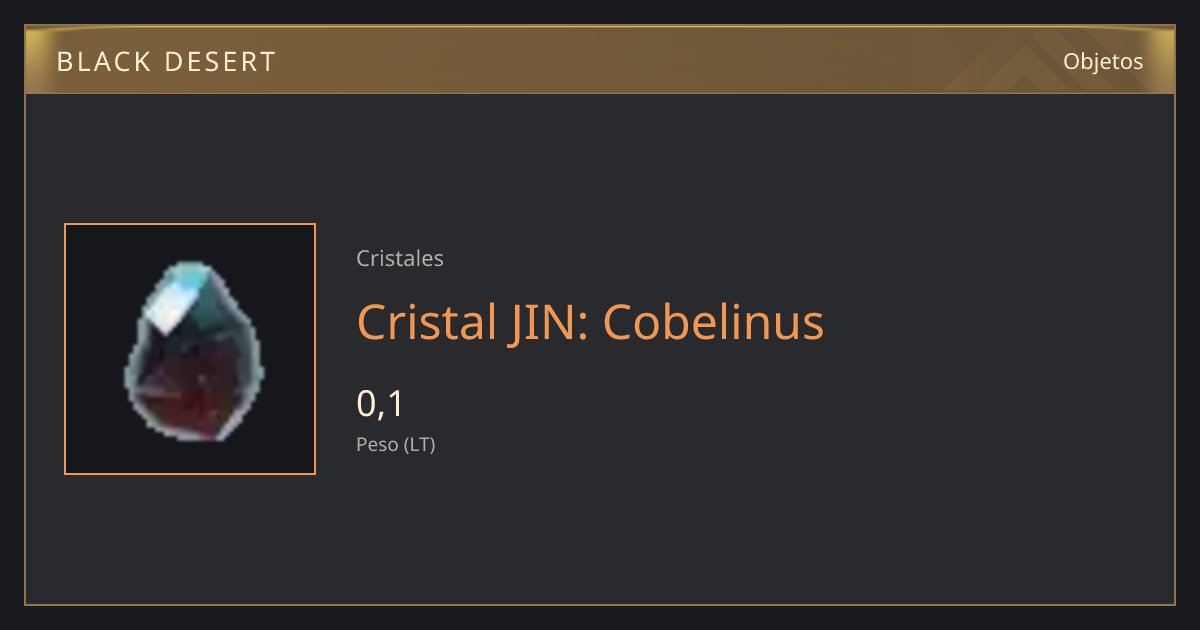Click the Cristal JIN: Cobelinus crystal icon

194,351
